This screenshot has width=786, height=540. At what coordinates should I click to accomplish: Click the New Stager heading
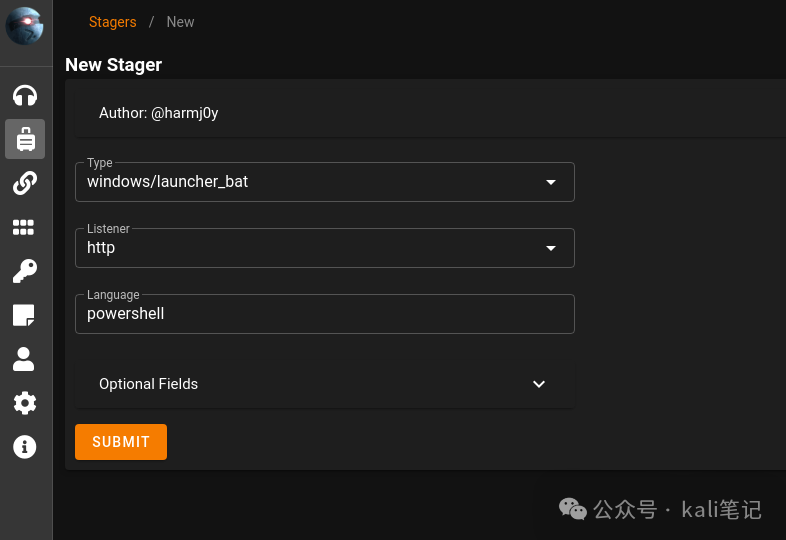pyautogui.click(x=113, y=65)
